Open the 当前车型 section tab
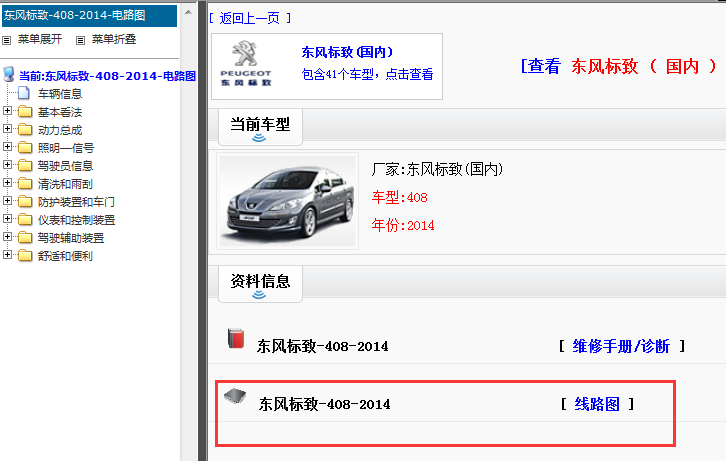 pyautogui.click(x=260, y=127)
